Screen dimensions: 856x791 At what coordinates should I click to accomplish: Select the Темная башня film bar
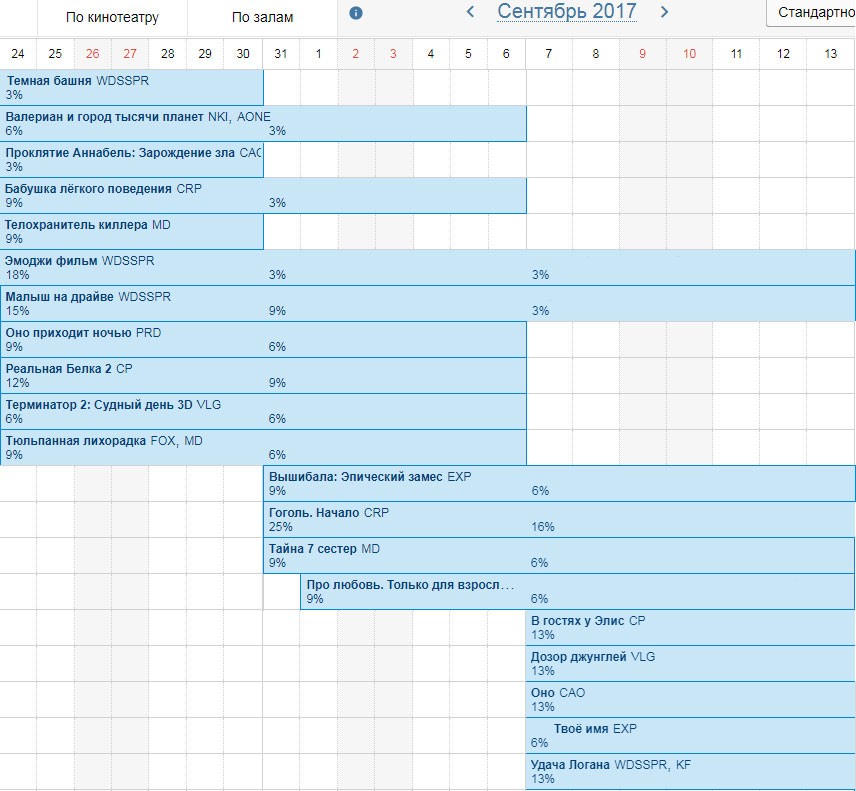132,87
